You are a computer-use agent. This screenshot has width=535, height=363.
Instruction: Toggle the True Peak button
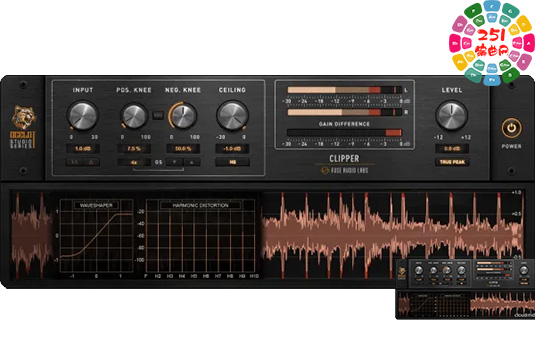click(x=452, y=162)
